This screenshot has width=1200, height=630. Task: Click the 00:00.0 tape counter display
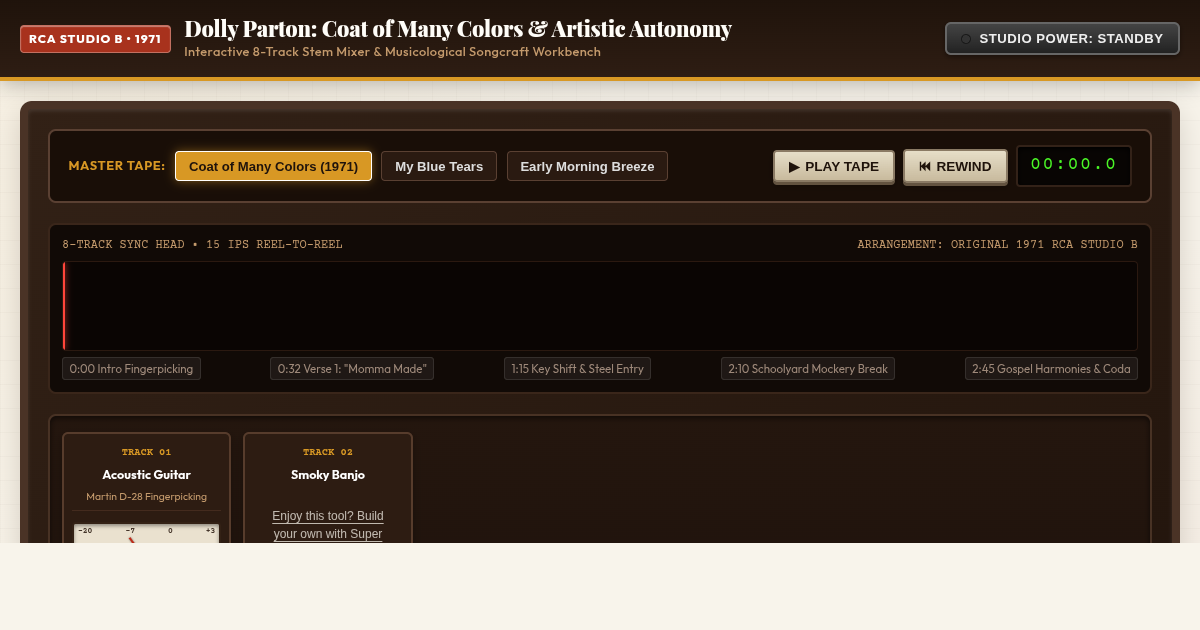tap(1074, 166)
